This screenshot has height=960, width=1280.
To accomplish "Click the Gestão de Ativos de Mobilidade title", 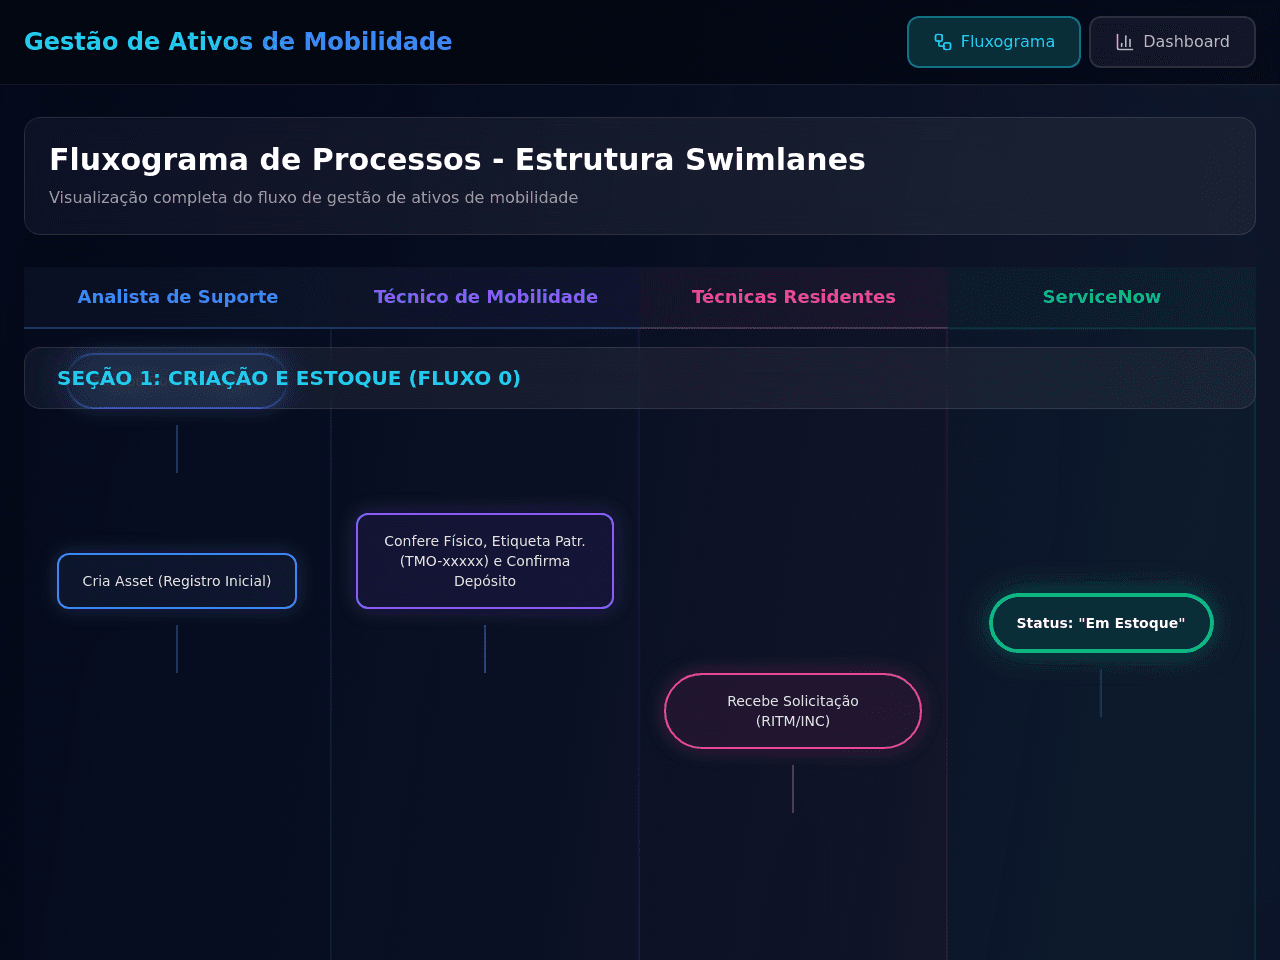I will [238, 42].
